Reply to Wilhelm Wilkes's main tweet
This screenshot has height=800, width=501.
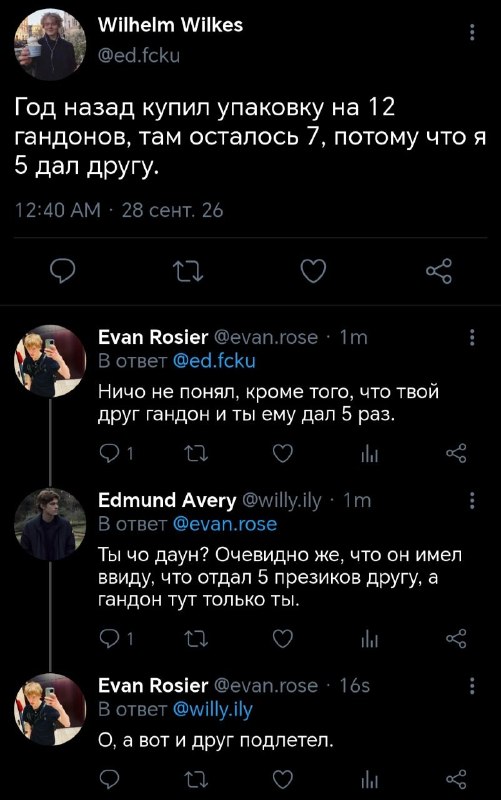tap(63, 271)
